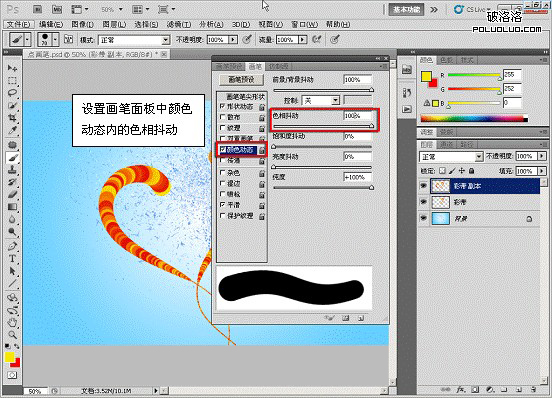Toggle Quick Mask mode icon

pos(12,375)
